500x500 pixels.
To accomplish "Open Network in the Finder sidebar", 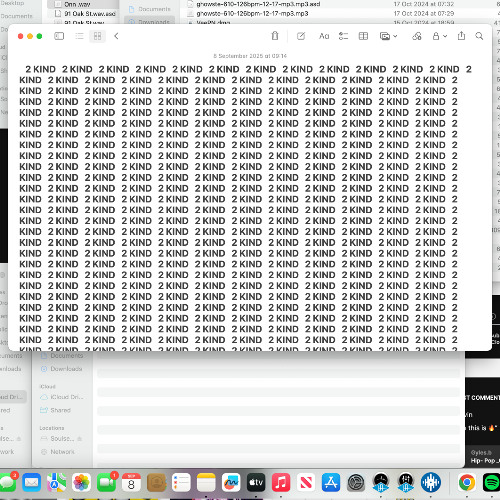I will click(x=58, y=452).
